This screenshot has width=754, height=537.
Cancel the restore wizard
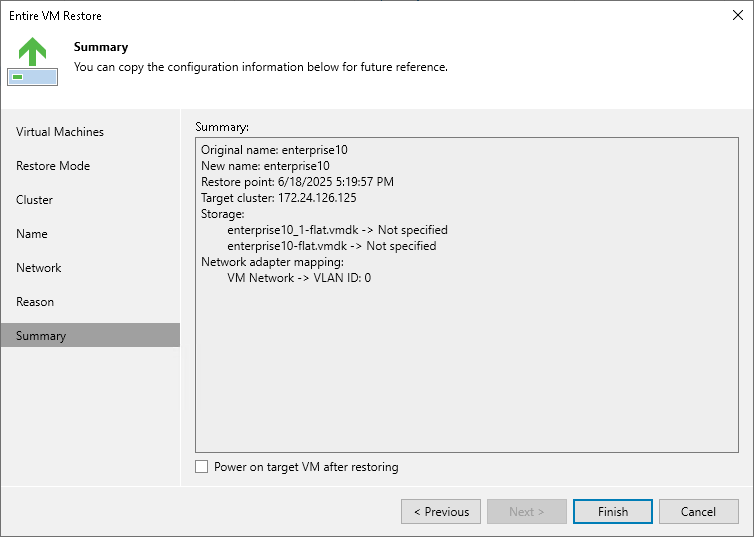click(x=698, y=512)
